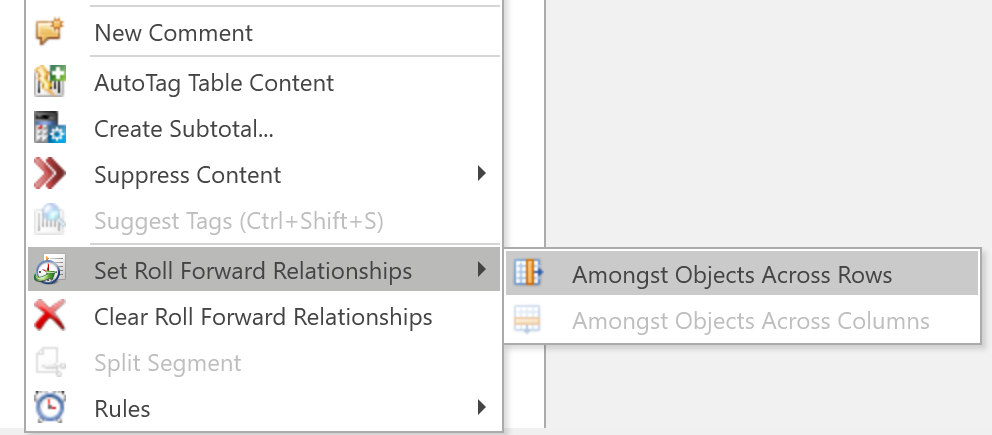Click the AutoTag Table Content barcode icon
The height and width of the screenshot is (435, 992).
[x=50, y=81]
